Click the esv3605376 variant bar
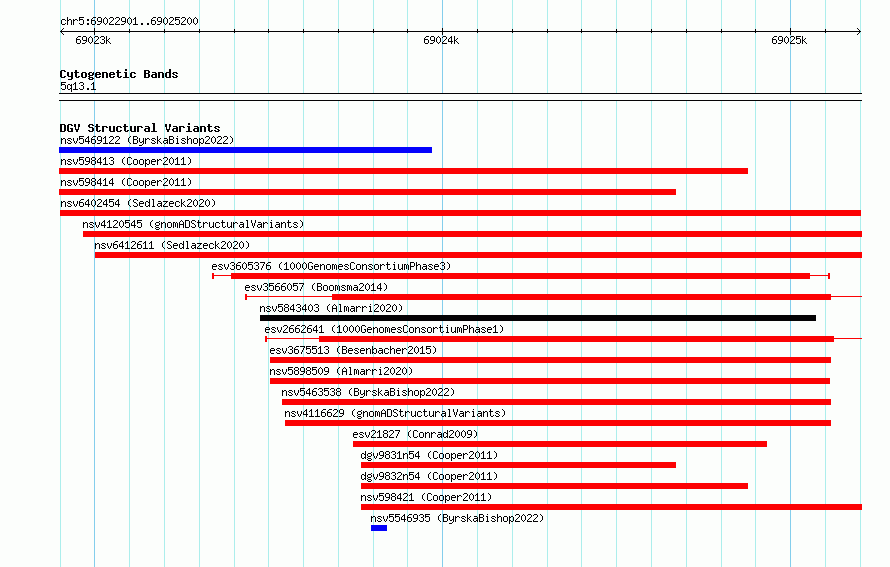The image size is (890, 567). pyautogui.click(x=520, y=276)
